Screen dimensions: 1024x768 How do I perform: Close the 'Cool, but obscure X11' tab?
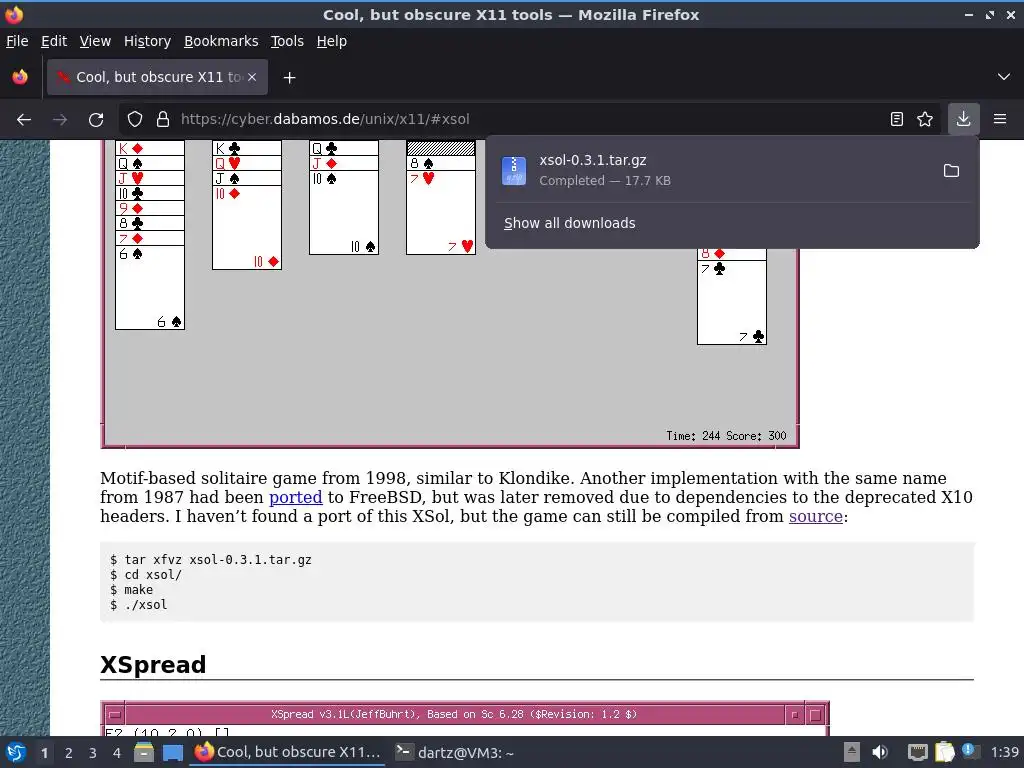[252, 77]
